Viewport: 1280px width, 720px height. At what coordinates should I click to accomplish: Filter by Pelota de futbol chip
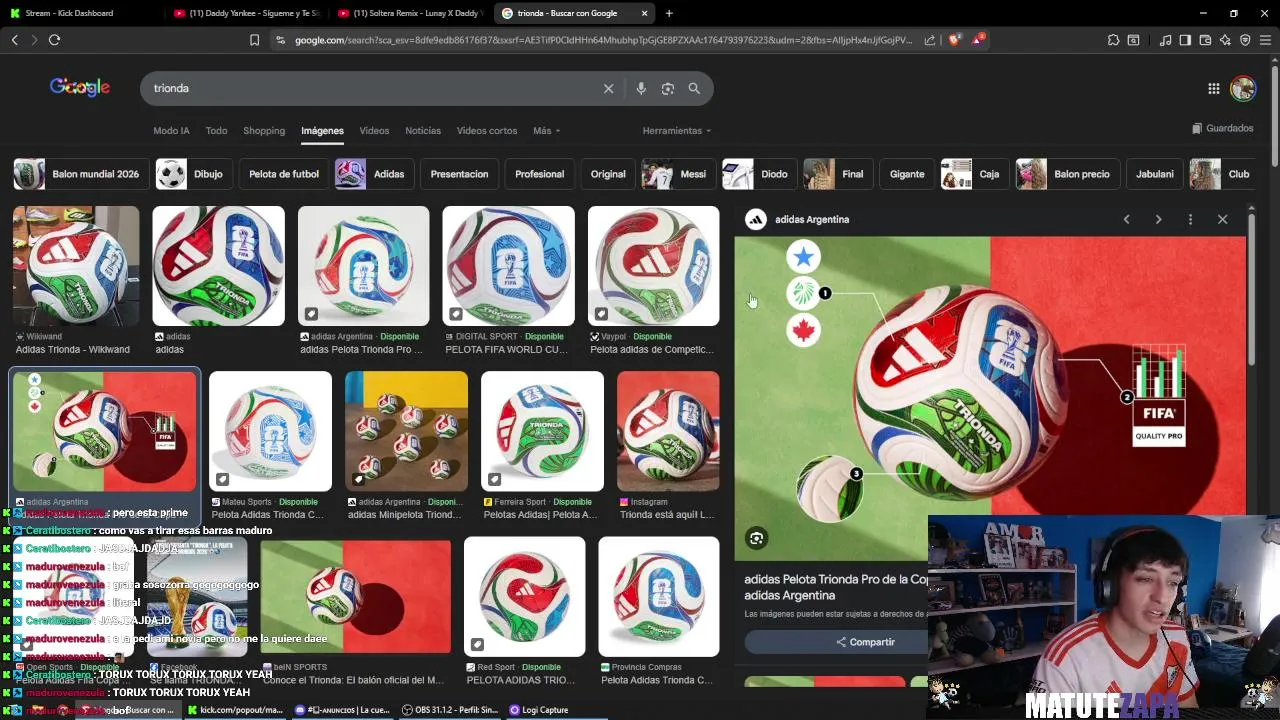284,174
